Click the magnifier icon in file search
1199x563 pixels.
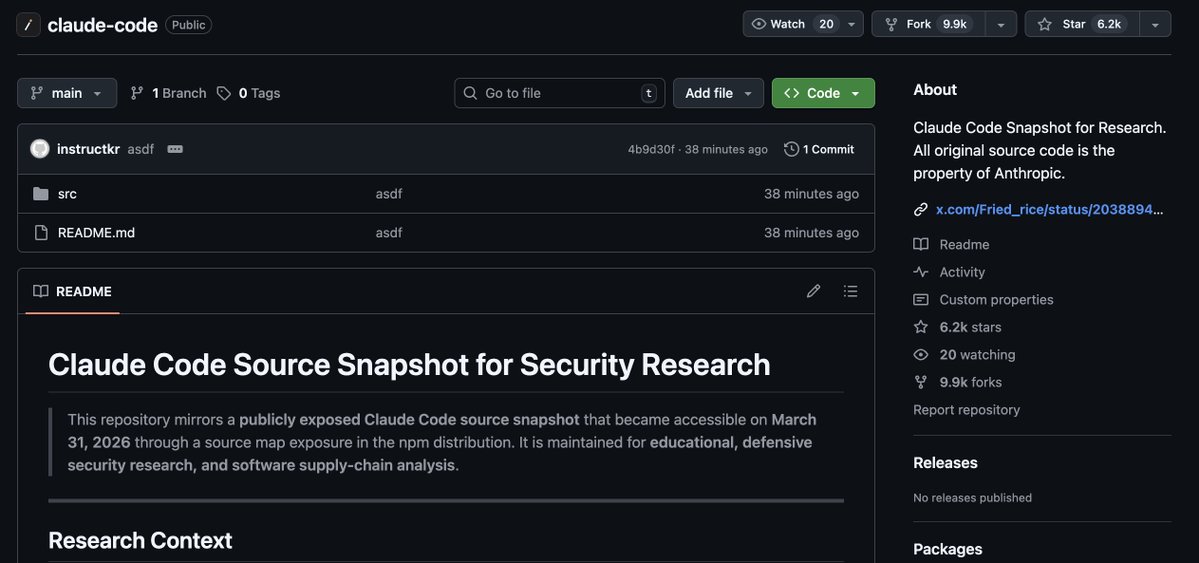pyautogui.click(x=470, y=93)
